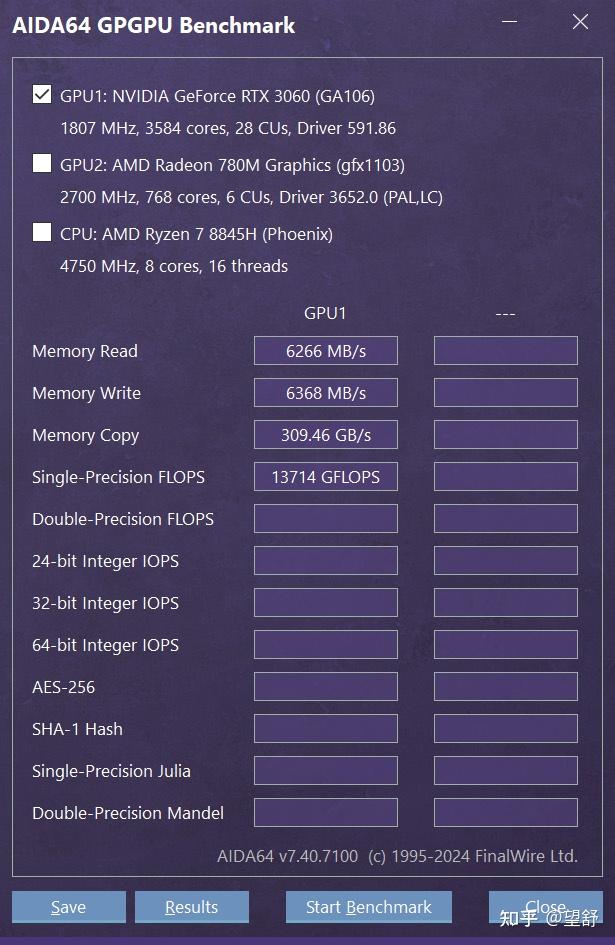The width and height of the screenshot is (615, 945).
Task: Open the Results button
Action: point(192,907)
